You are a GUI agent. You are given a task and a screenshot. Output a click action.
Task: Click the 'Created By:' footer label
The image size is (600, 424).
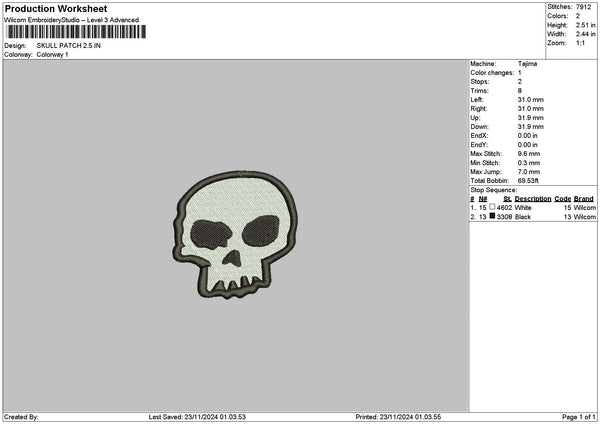[21, 417]
